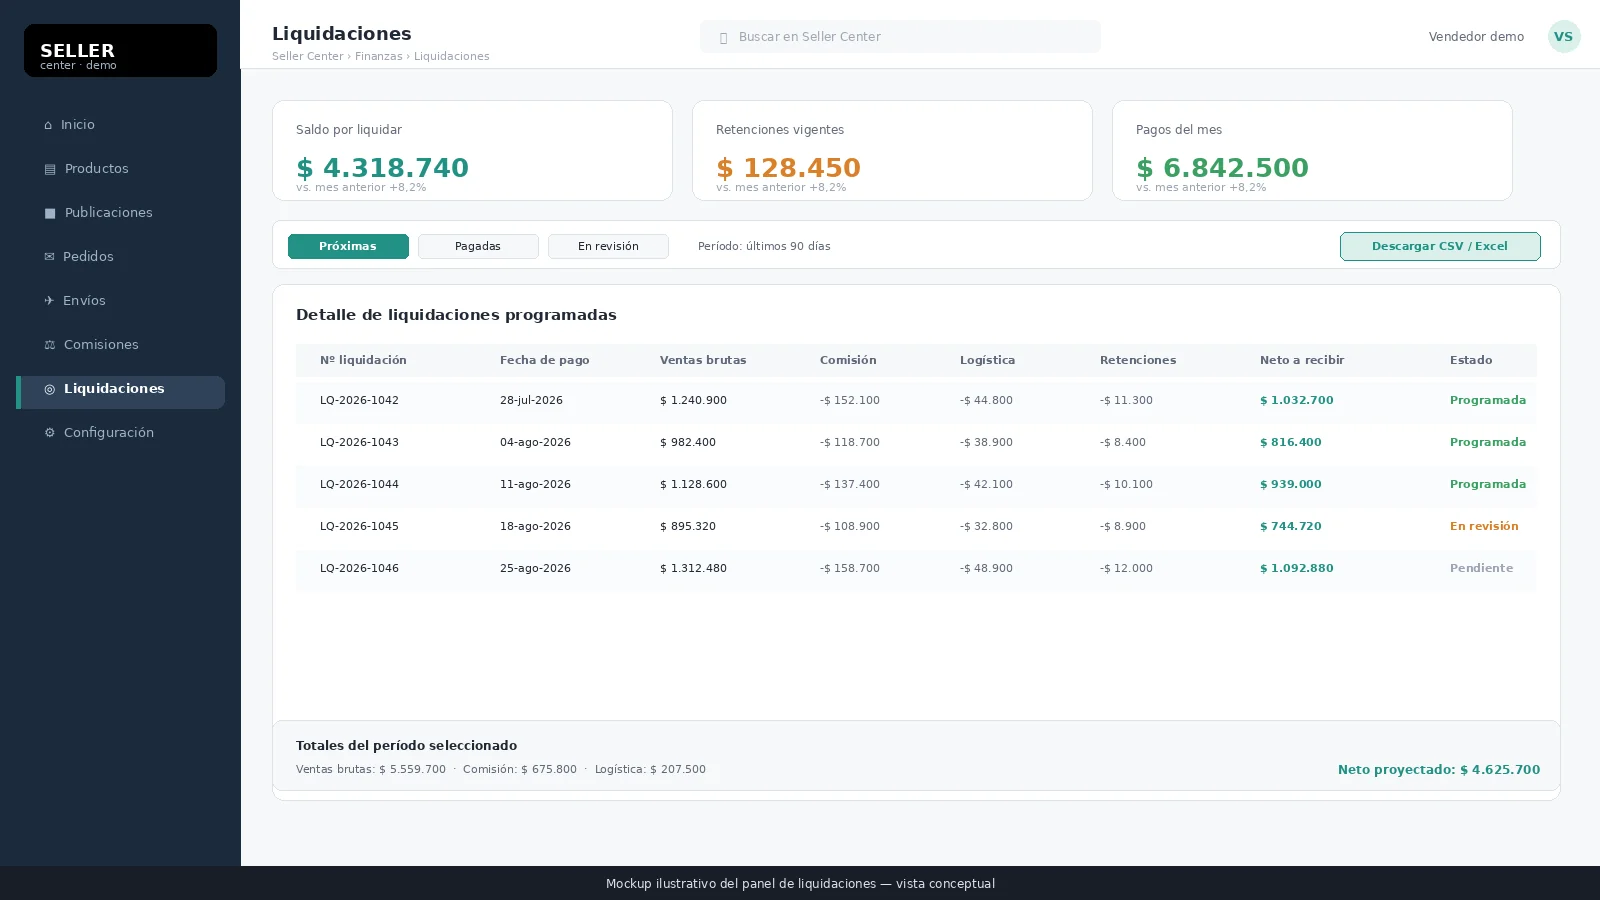The image size is (1600, 900).
Task: Navigate to Pedidos
Action: click(120, 257)
